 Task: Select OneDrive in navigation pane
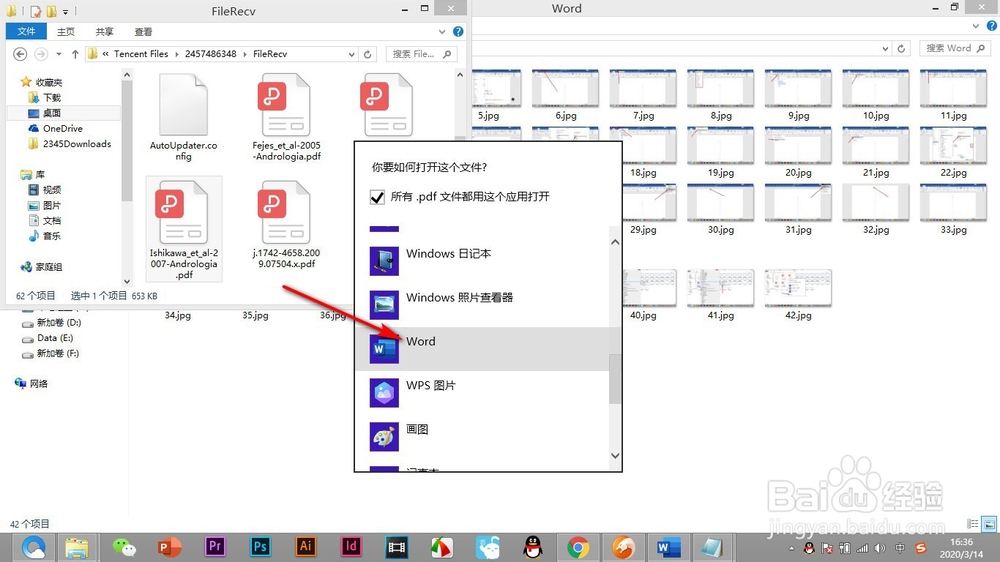point(56,128)
